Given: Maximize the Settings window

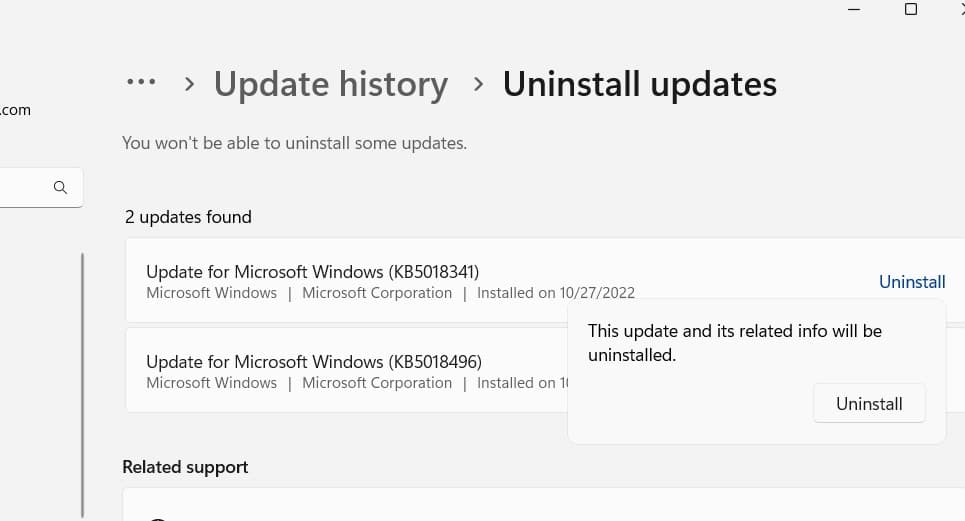Looking at the screenshot, I should click(x=910, y=9).
